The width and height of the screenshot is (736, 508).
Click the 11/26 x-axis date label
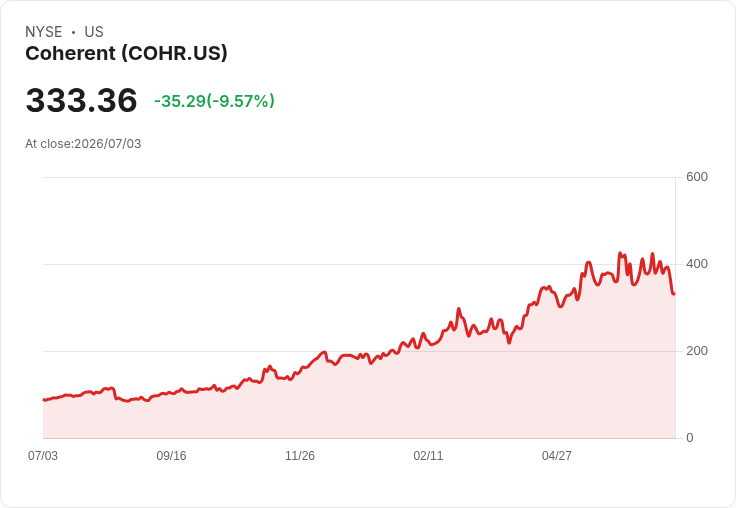300,455
